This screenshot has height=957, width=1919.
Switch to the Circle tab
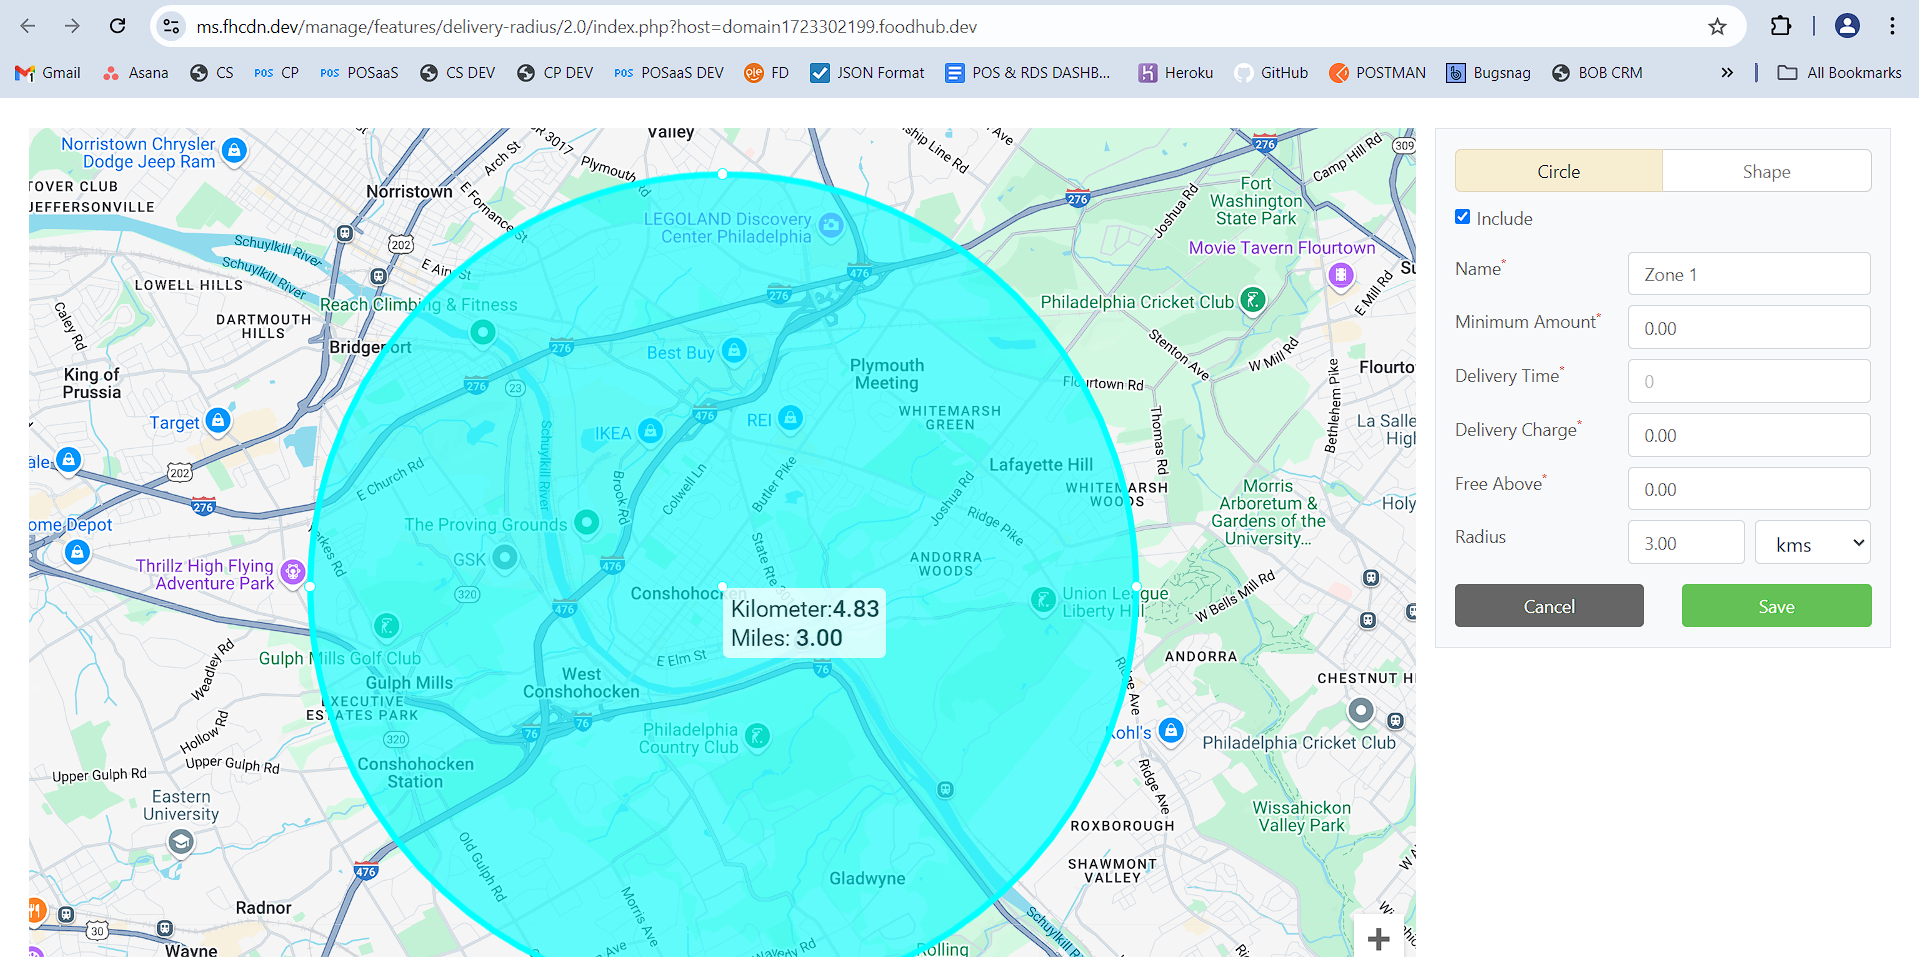[1558, 171]
